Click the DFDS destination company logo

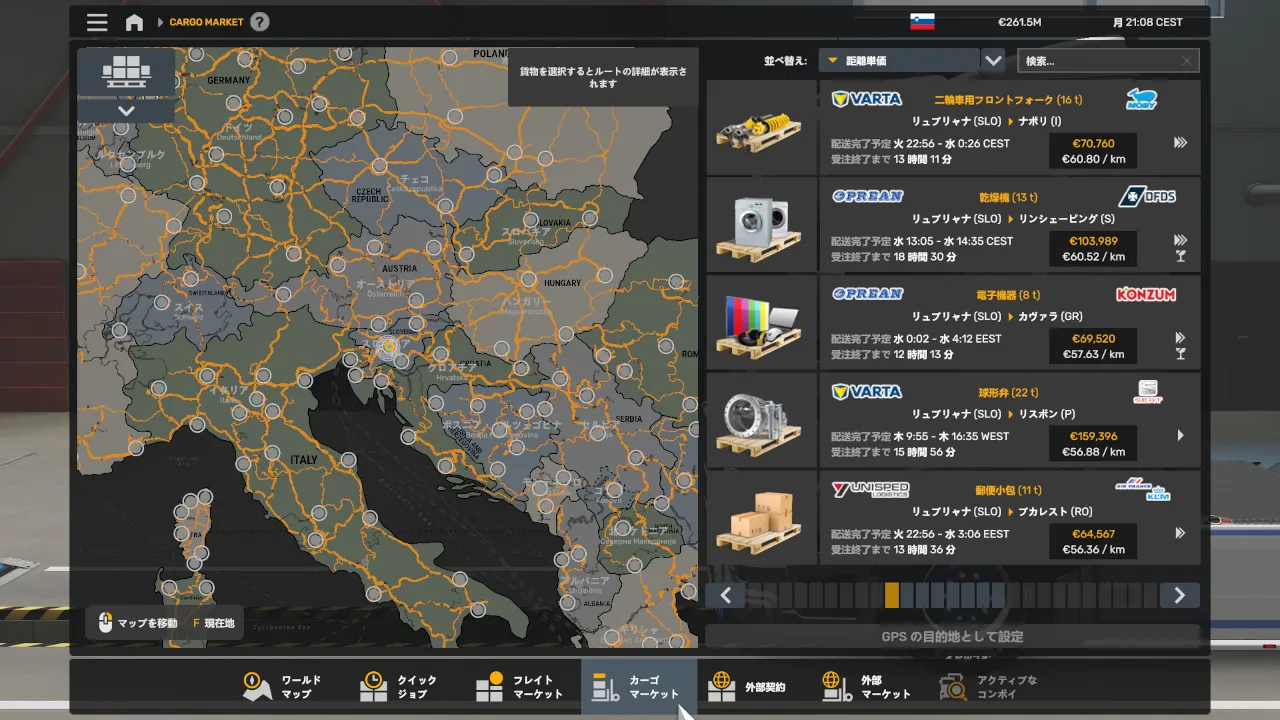coord(1147,196)
